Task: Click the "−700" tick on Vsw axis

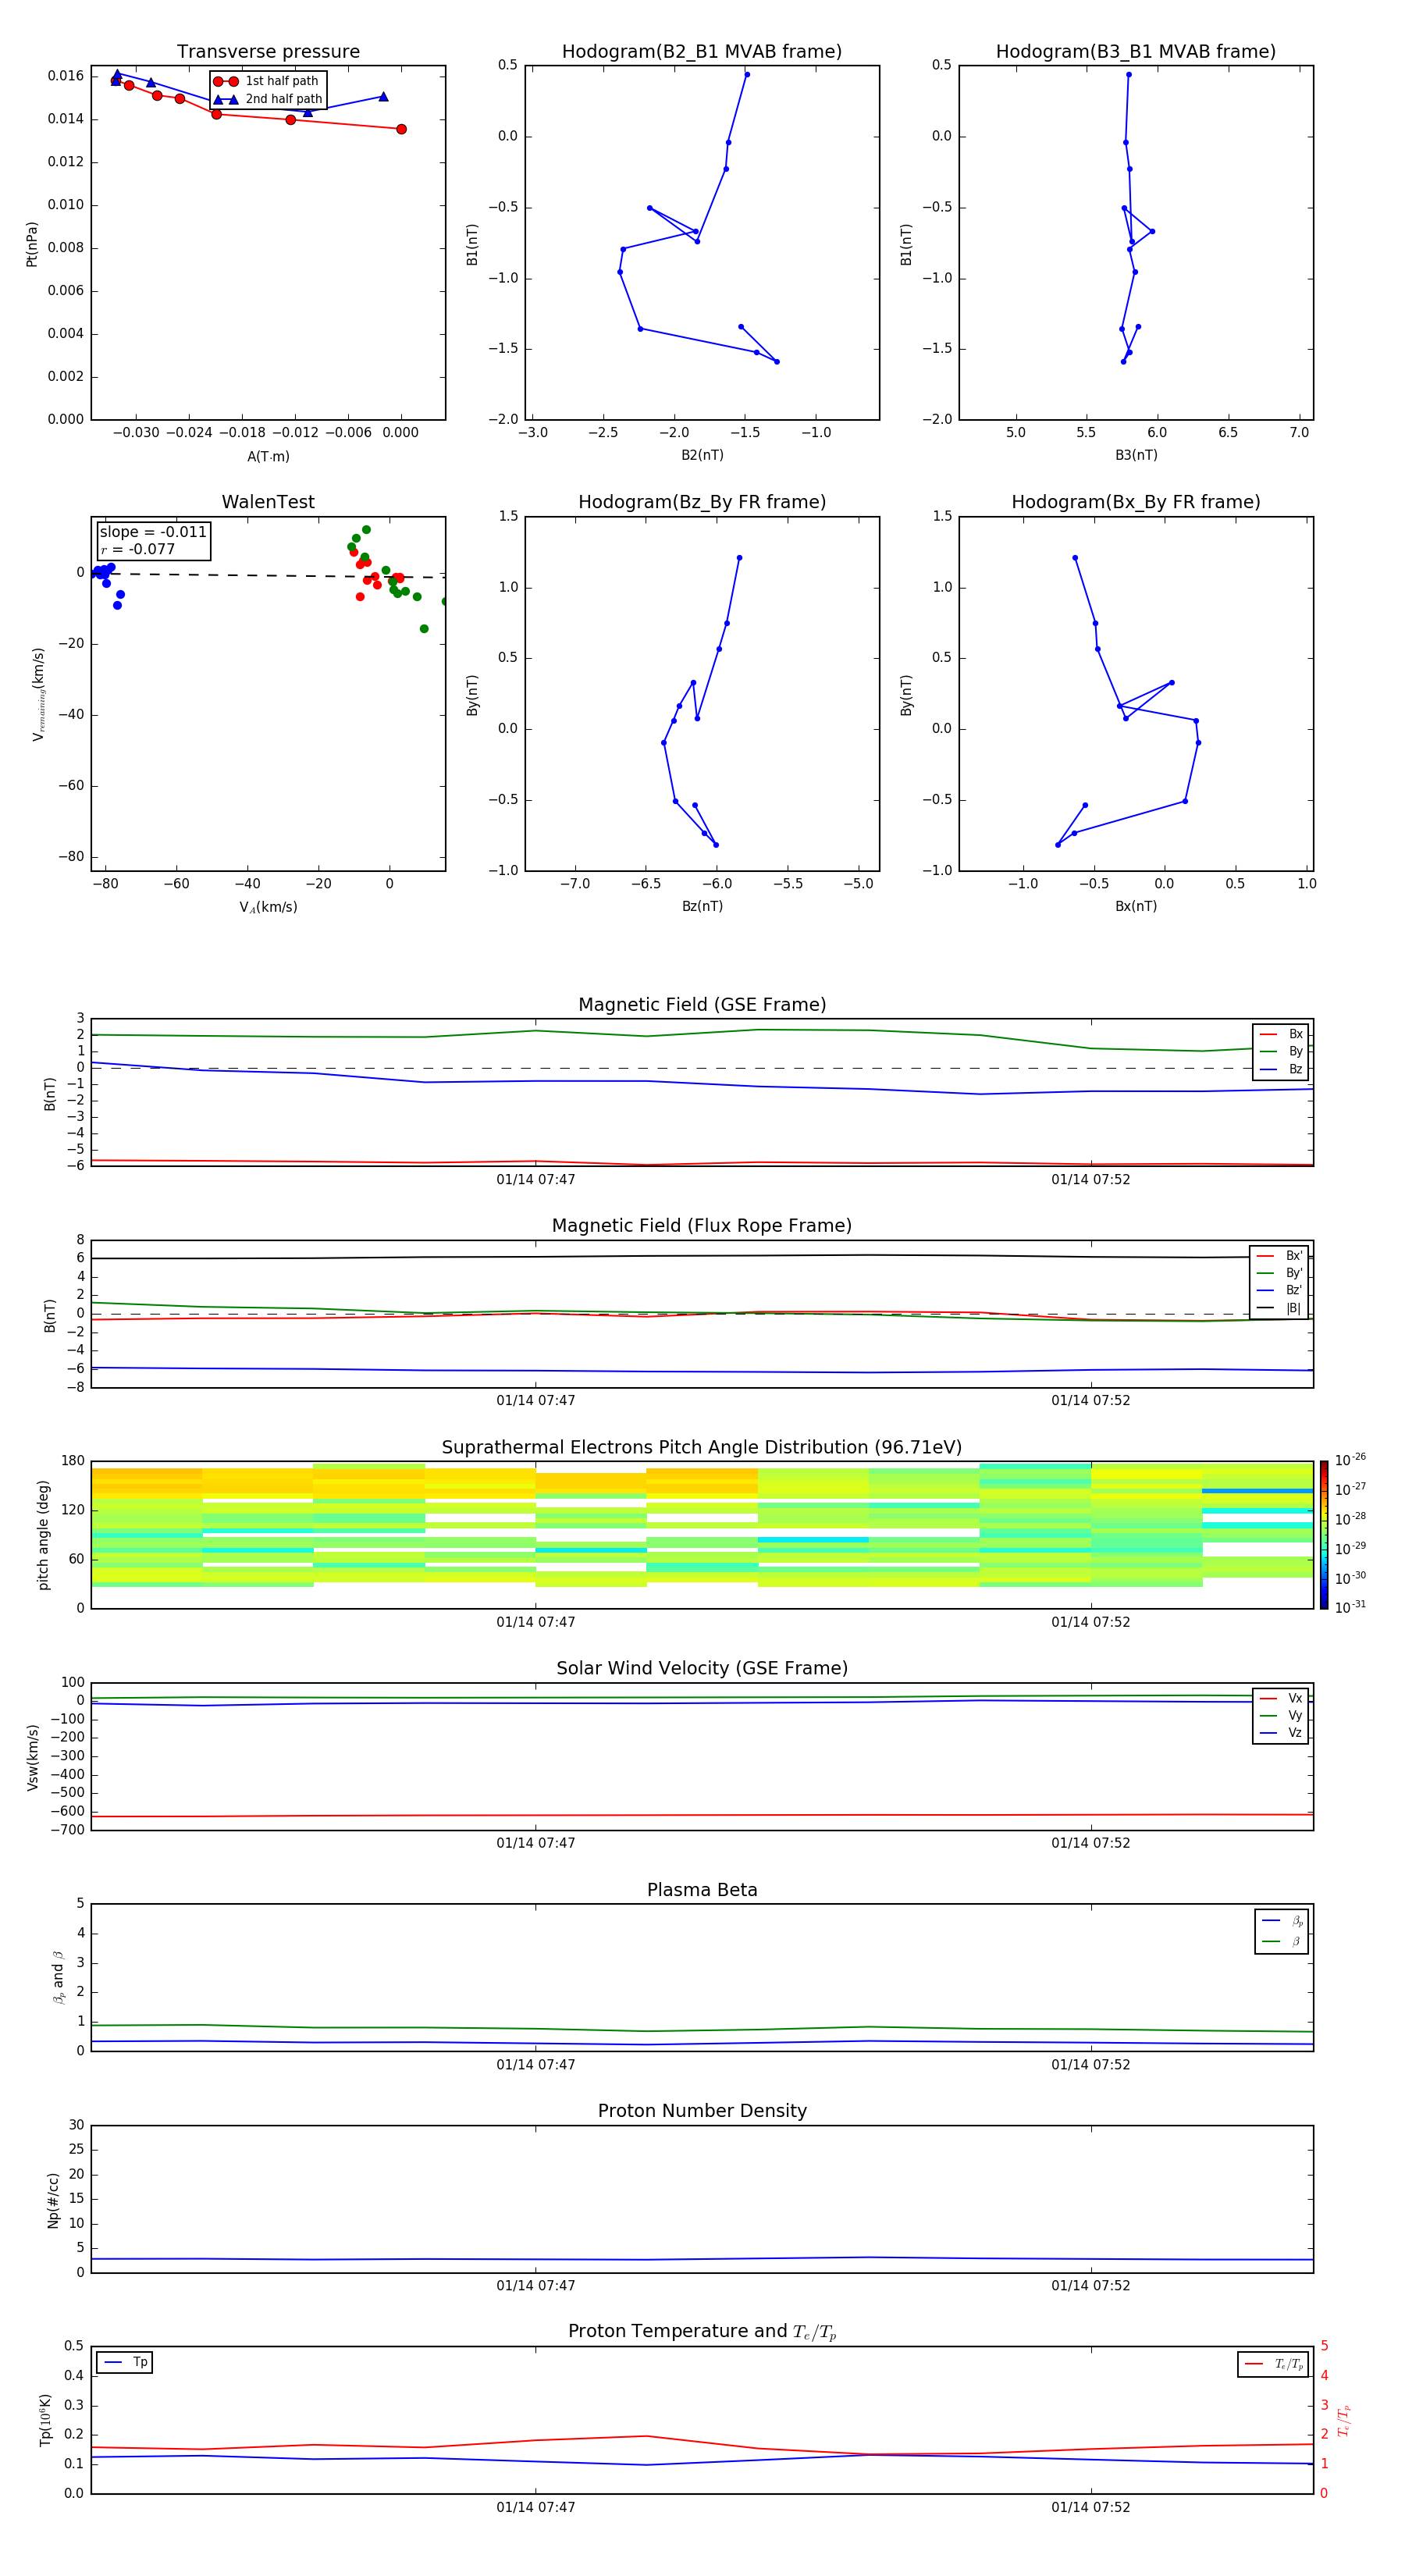Action: [69, 1829]
